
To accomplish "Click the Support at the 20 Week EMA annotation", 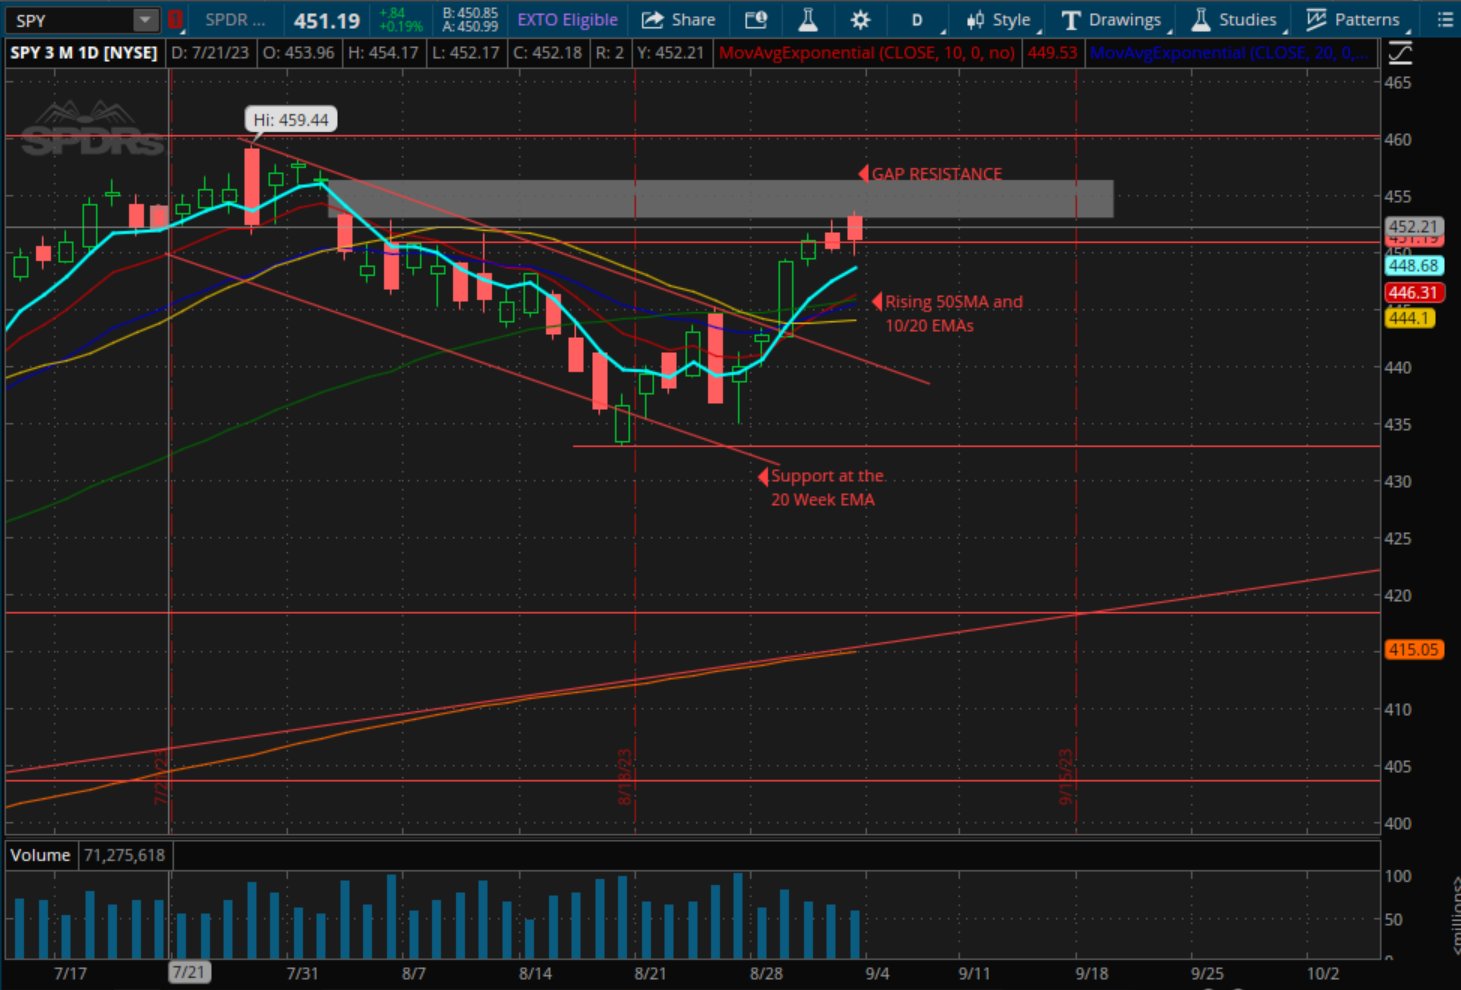I will 827,488.
